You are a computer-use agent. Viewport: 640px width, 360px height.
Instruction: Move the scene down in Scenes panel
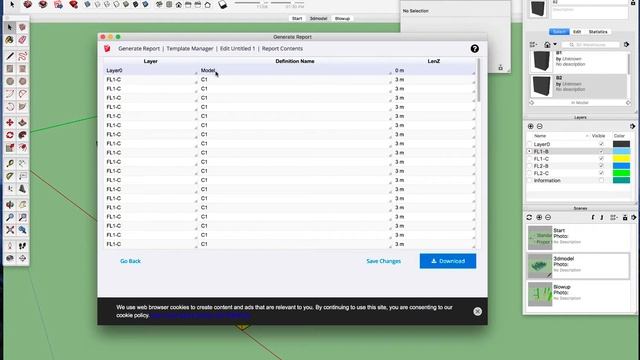tap(602, 218)
